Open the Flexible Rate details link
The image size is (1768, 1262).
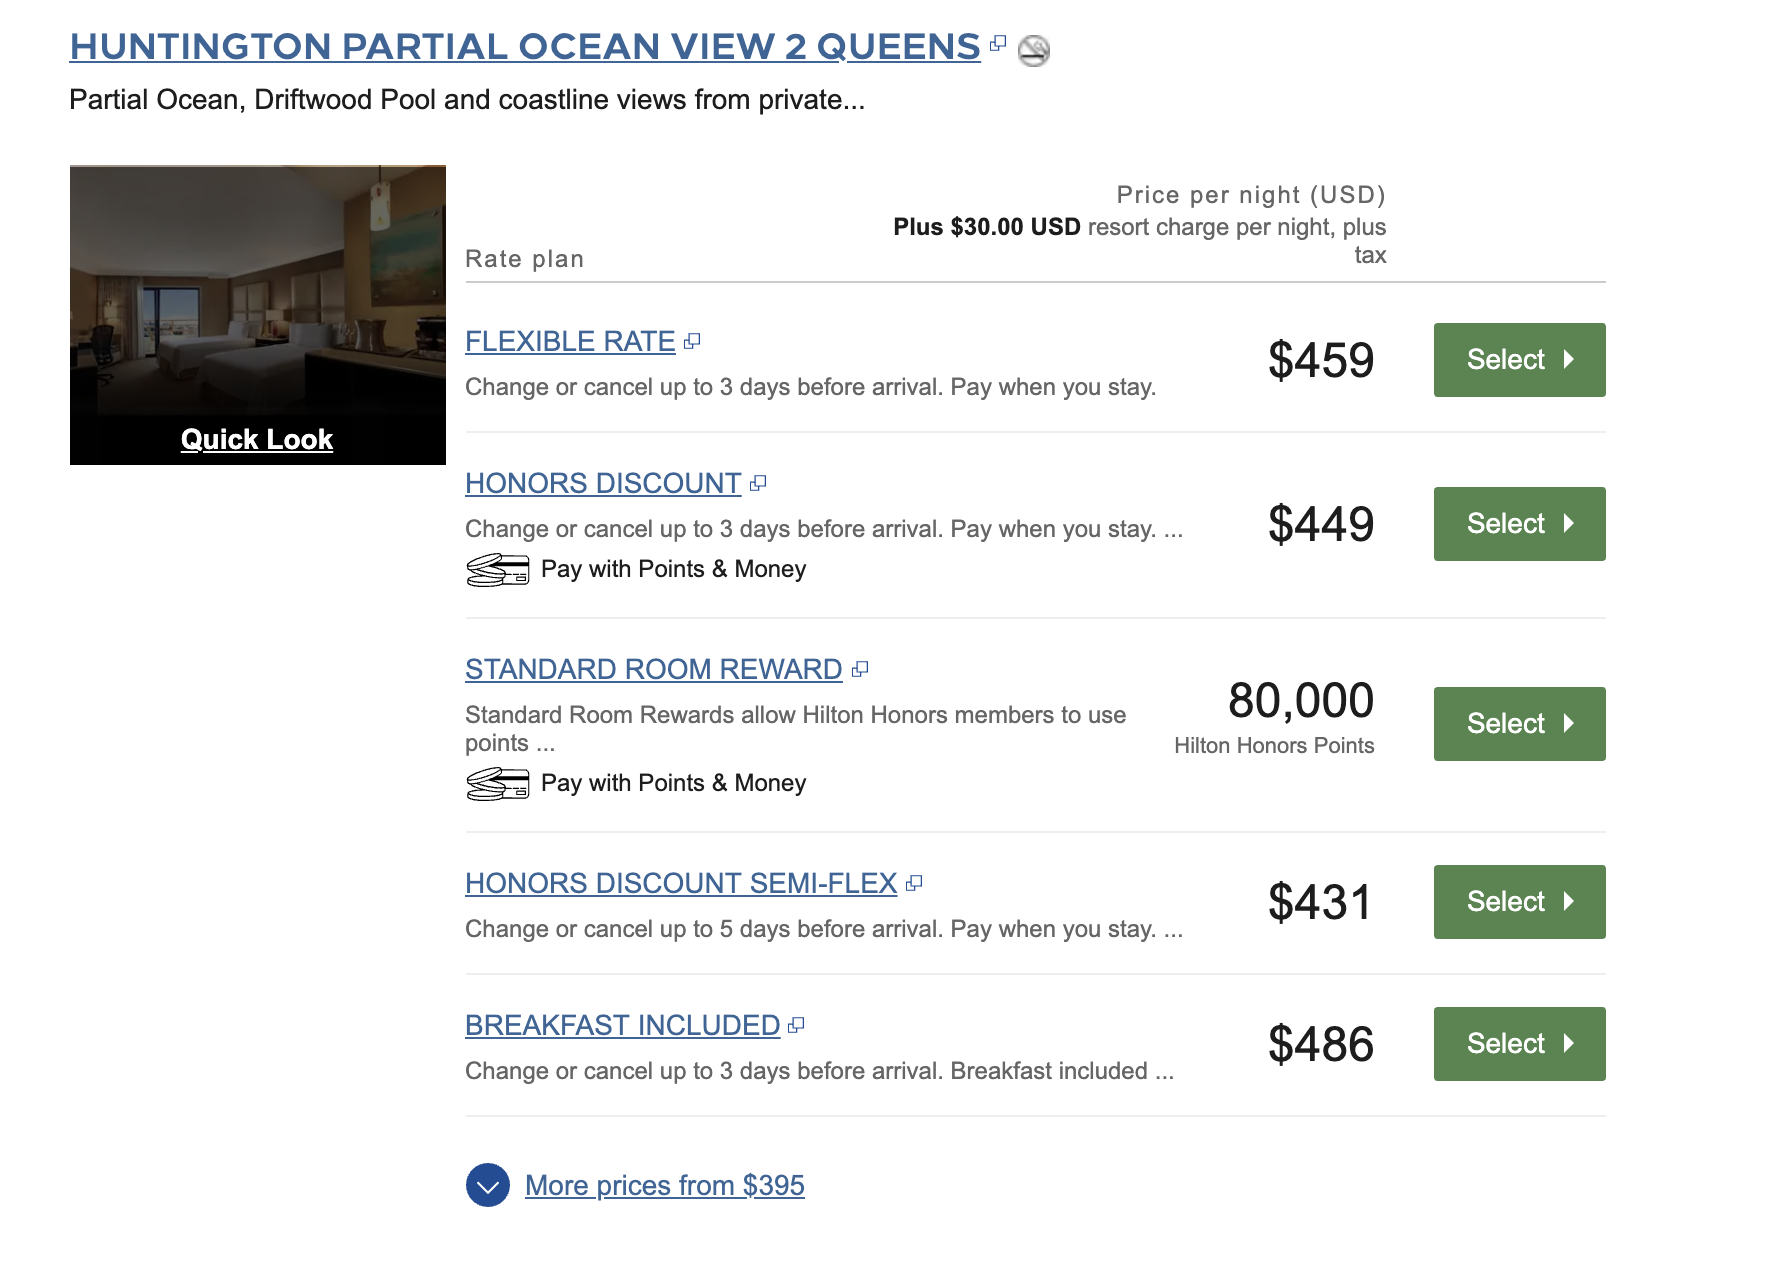(570, 341)
